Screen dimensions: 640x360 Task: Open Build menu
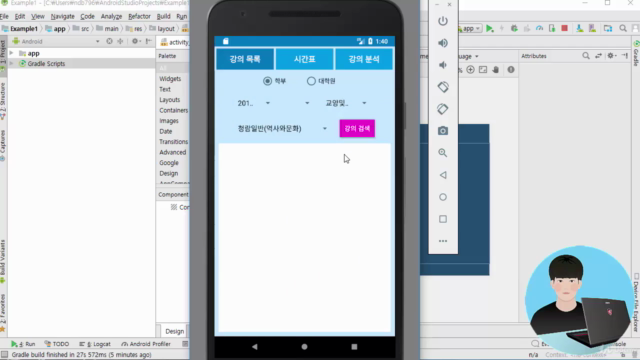point(163,16)
